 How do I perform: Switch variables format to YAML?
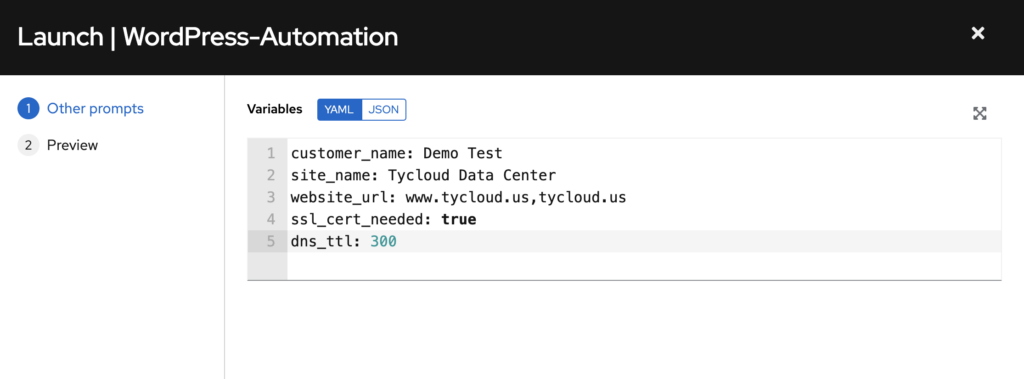339,110
